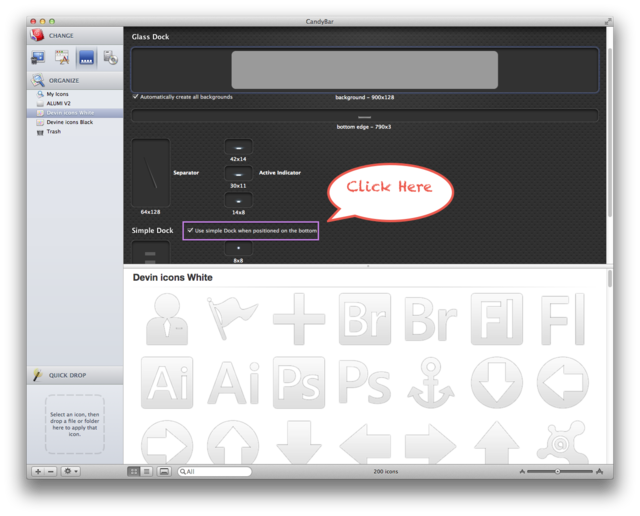This screenshot has height=516, width=640.
Task: Toggle Automatically create all backgrounds checkbox
Action: (x=136, y=97)
